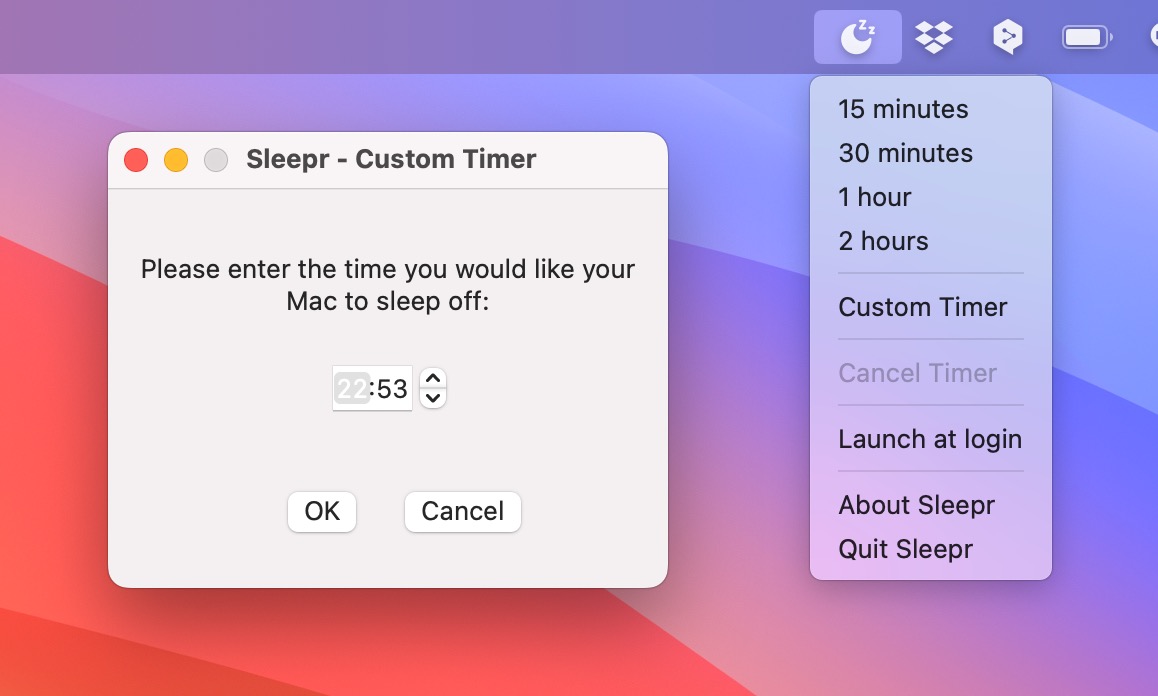This screenshot has height=696, width=1158.
Task: Click the Dropbox menu bar icon
Action: point(932,36)
